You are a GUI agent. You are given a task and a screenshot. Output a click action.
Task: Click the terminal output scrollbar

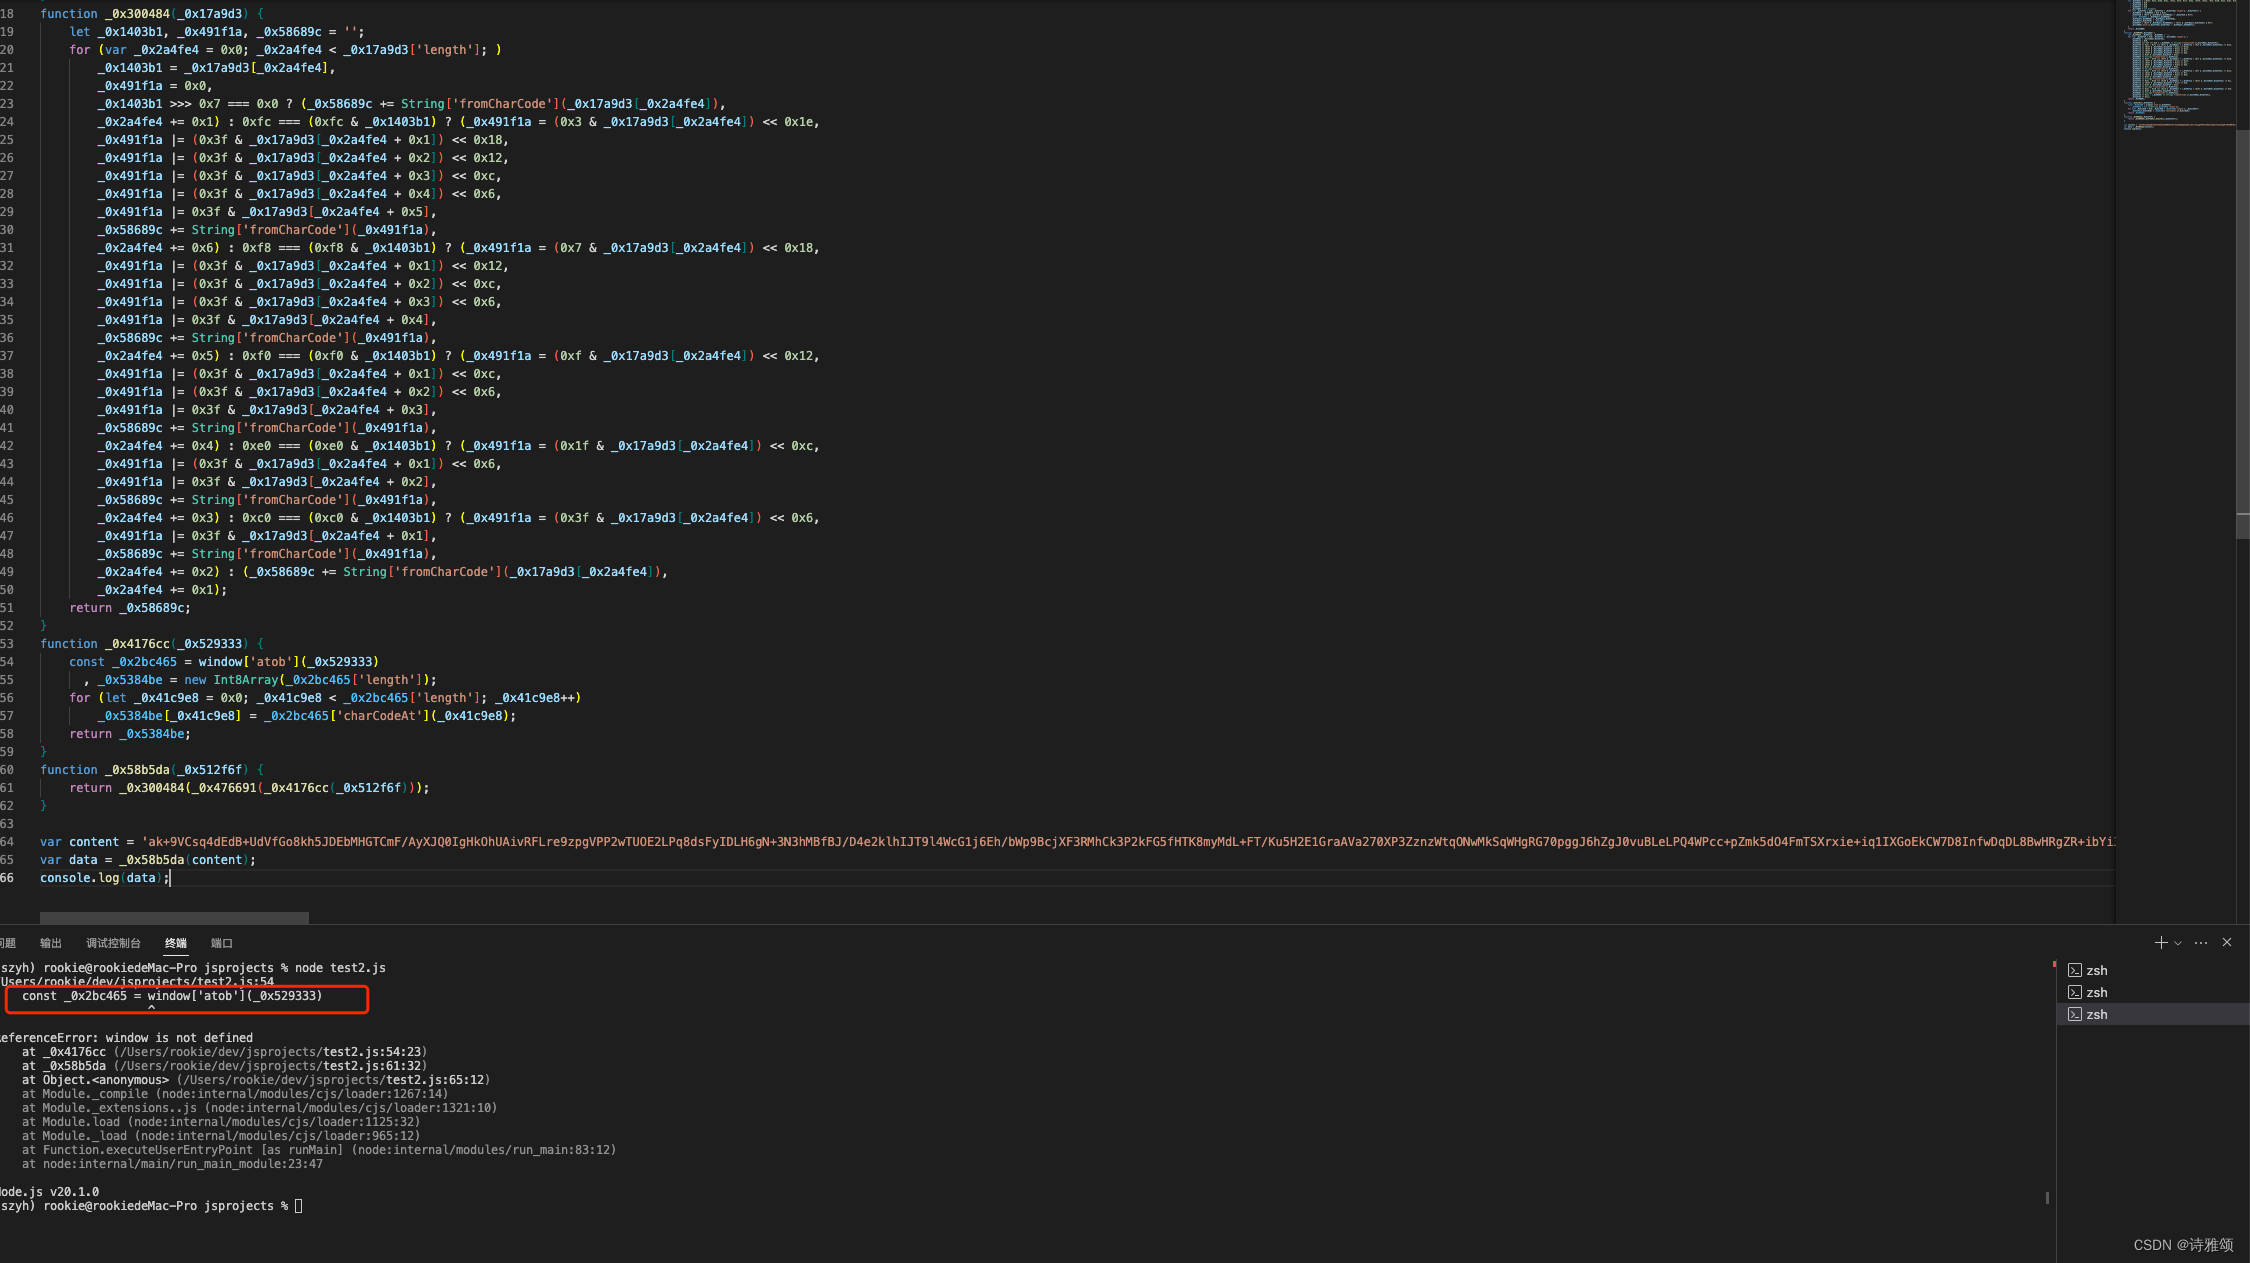coord(2047,1197)
